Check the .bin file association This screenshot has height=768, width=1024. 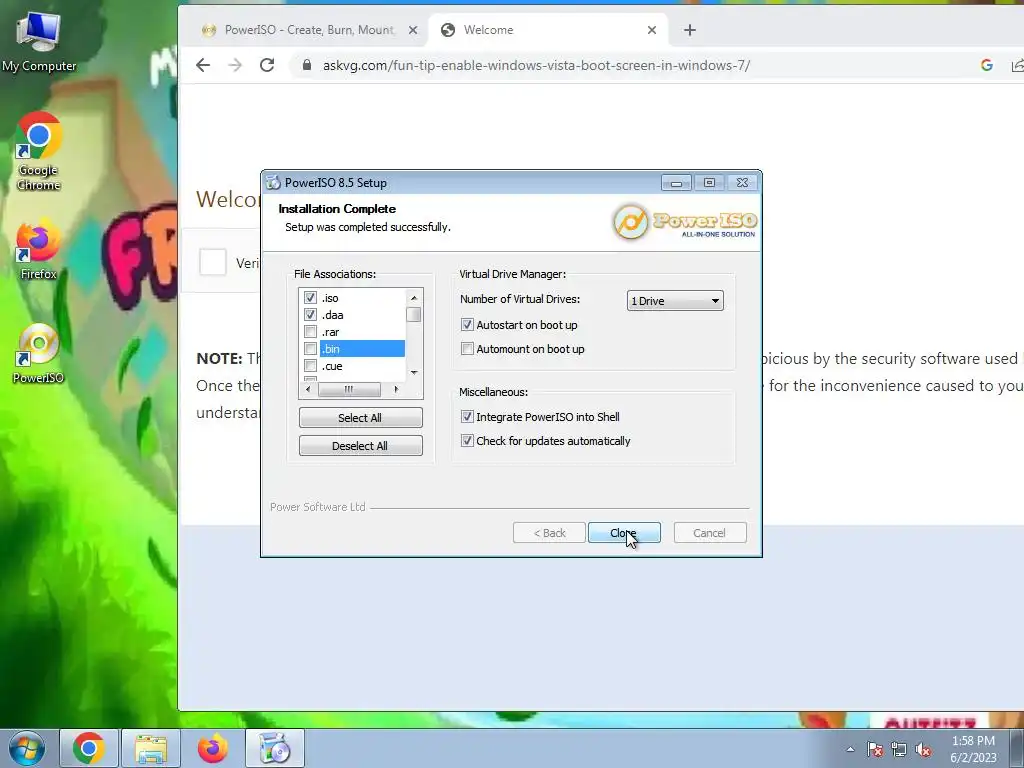[310, 349]
